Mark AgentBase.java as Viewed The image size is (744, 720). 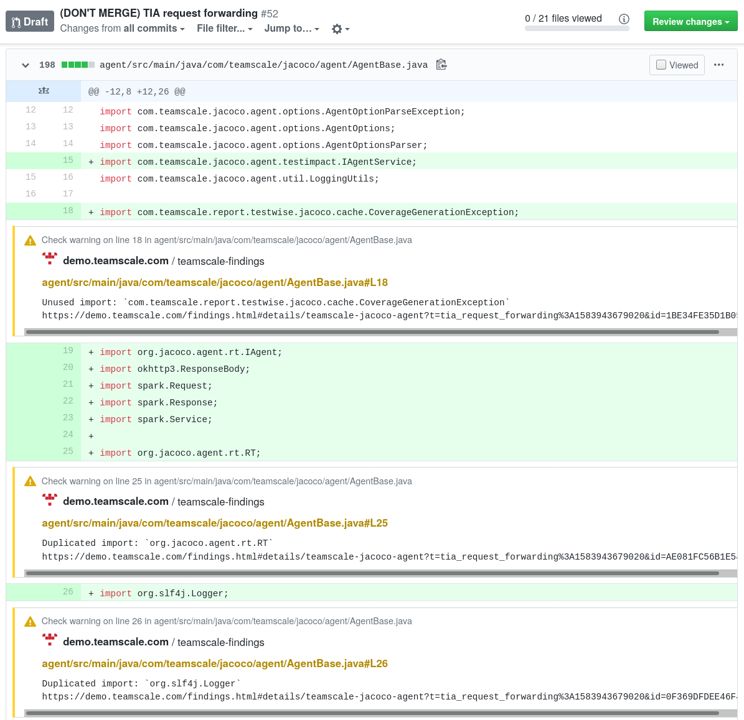[677, 65]
